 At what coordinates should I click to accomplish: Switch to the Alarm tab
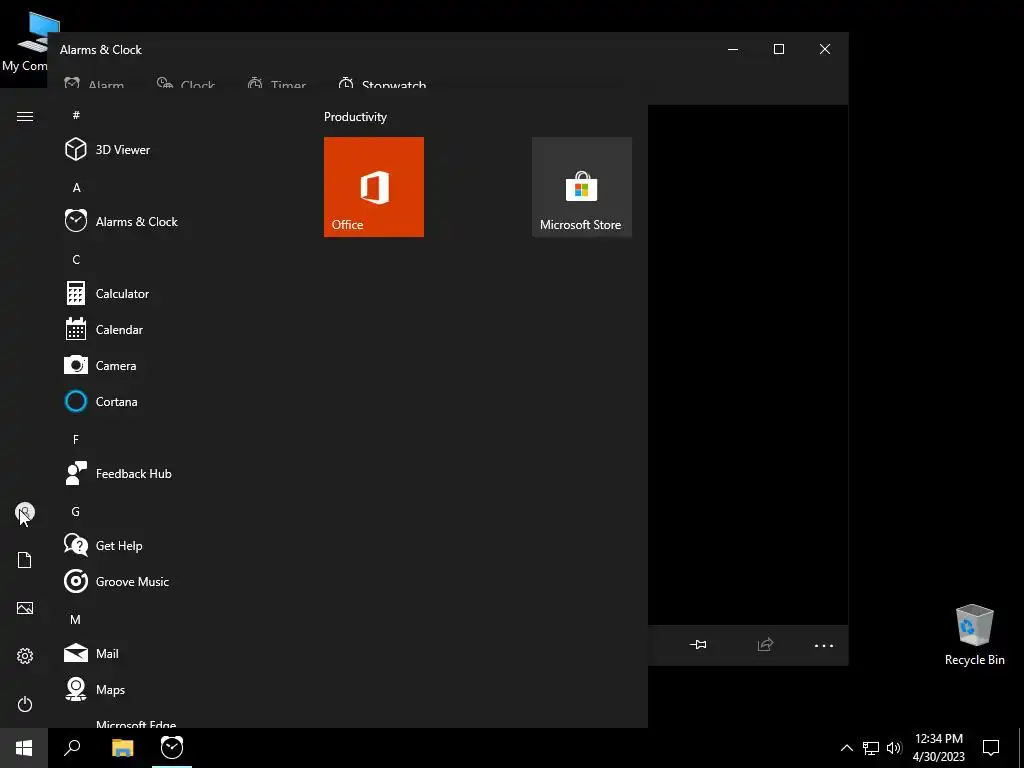[94, 84]
